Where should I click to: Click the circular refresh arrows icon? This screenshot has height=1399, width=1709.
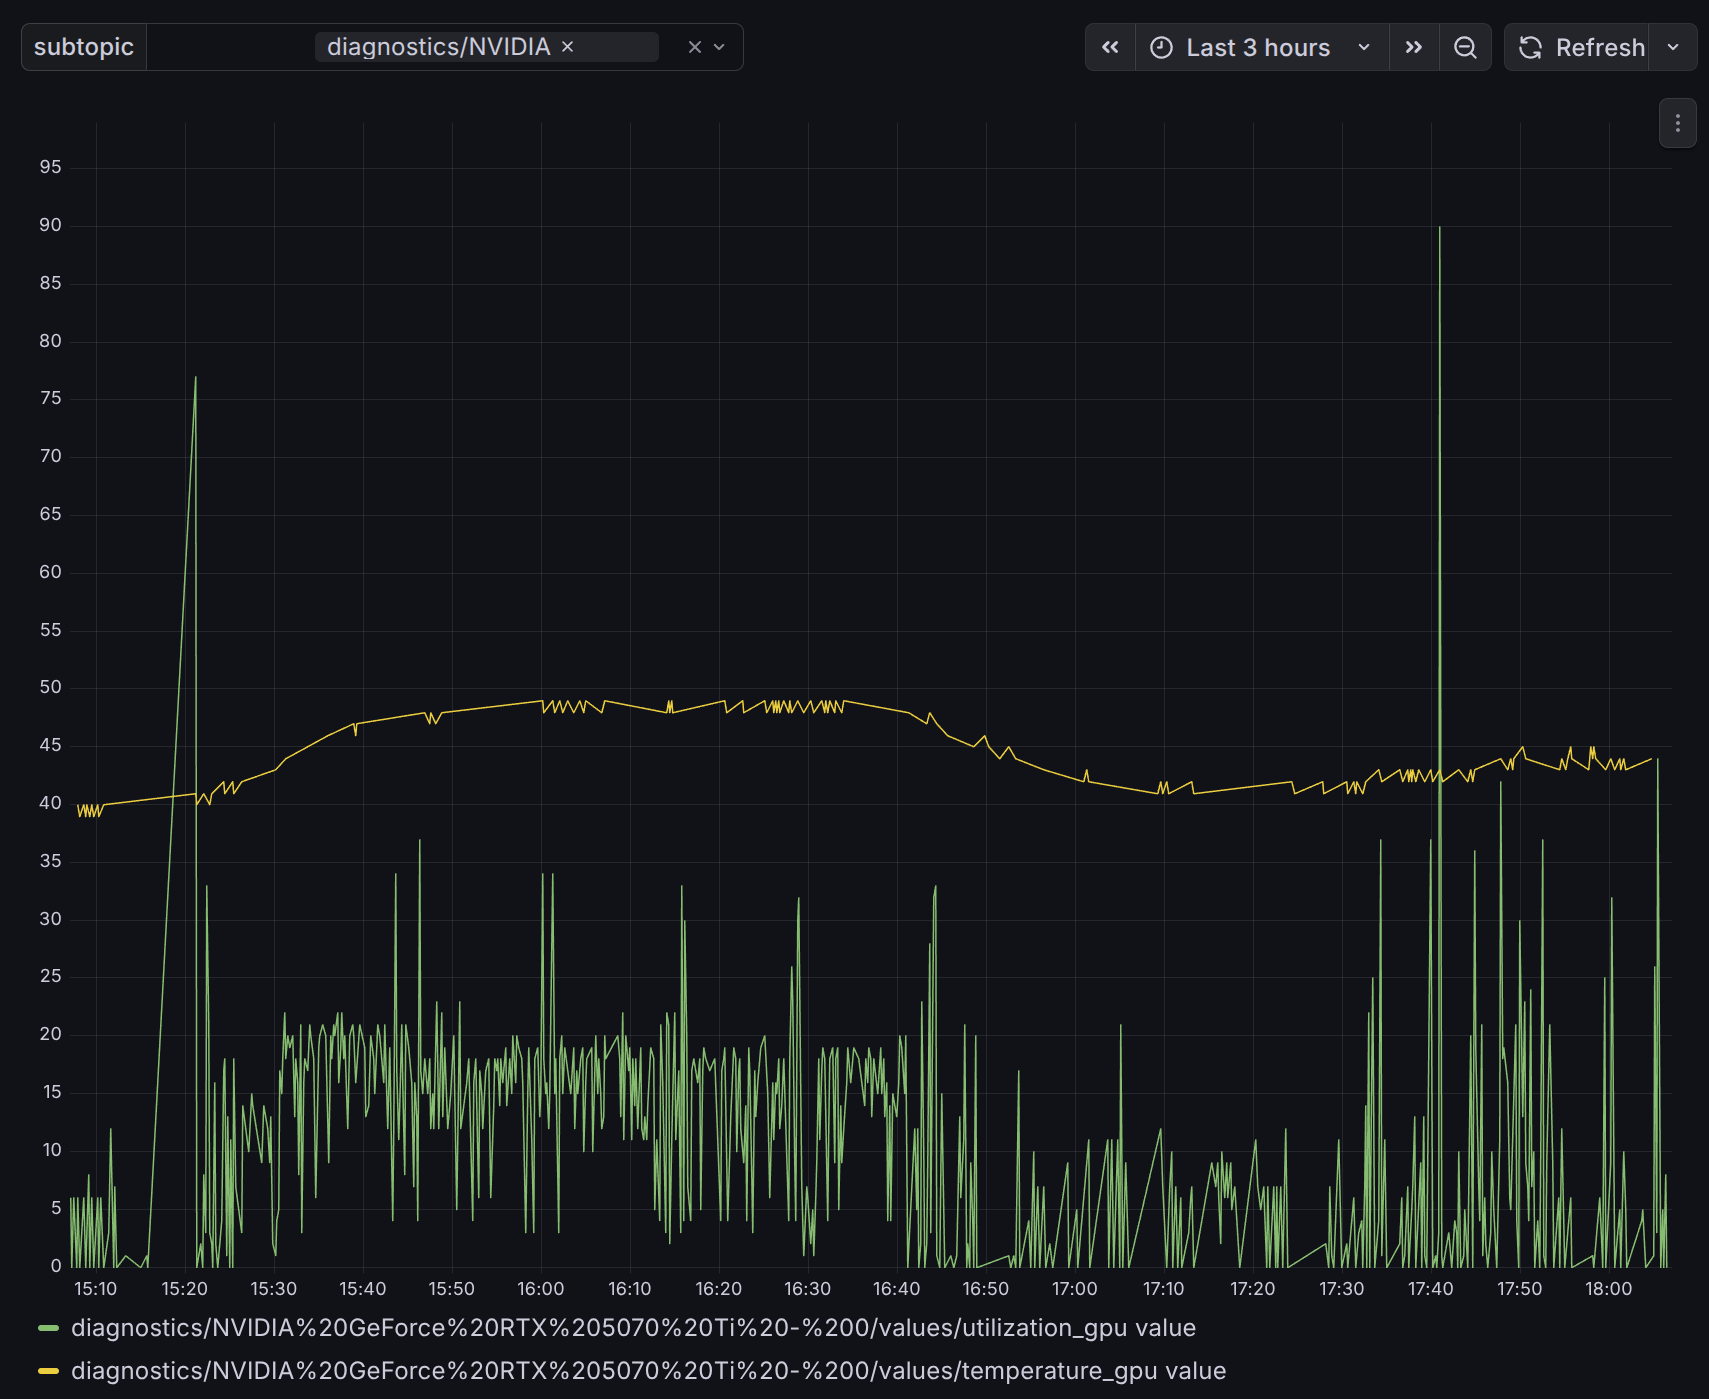(x=1529, y=46)
